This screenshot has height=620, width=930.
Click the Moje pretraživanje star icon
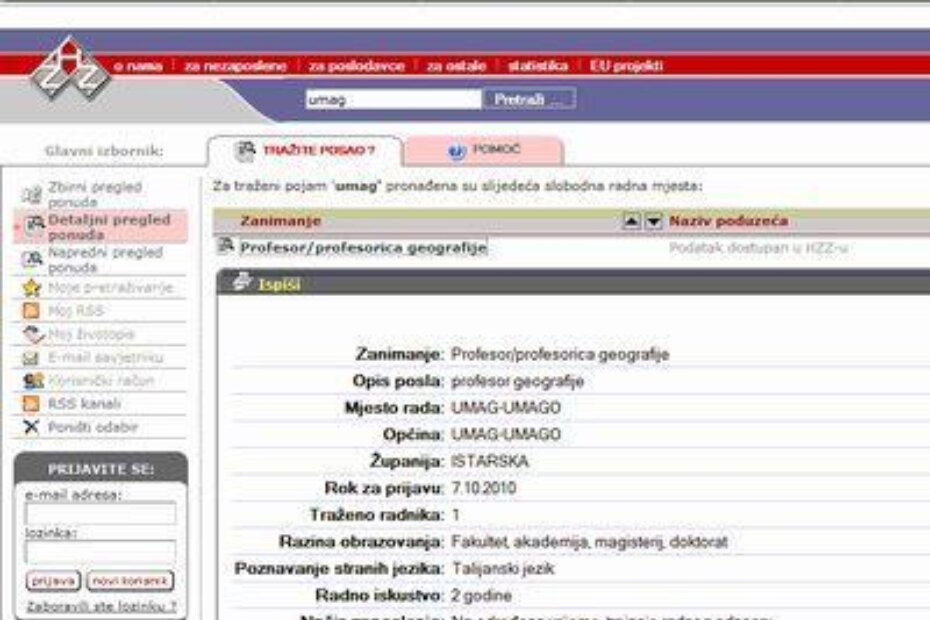tap(32, 288)
